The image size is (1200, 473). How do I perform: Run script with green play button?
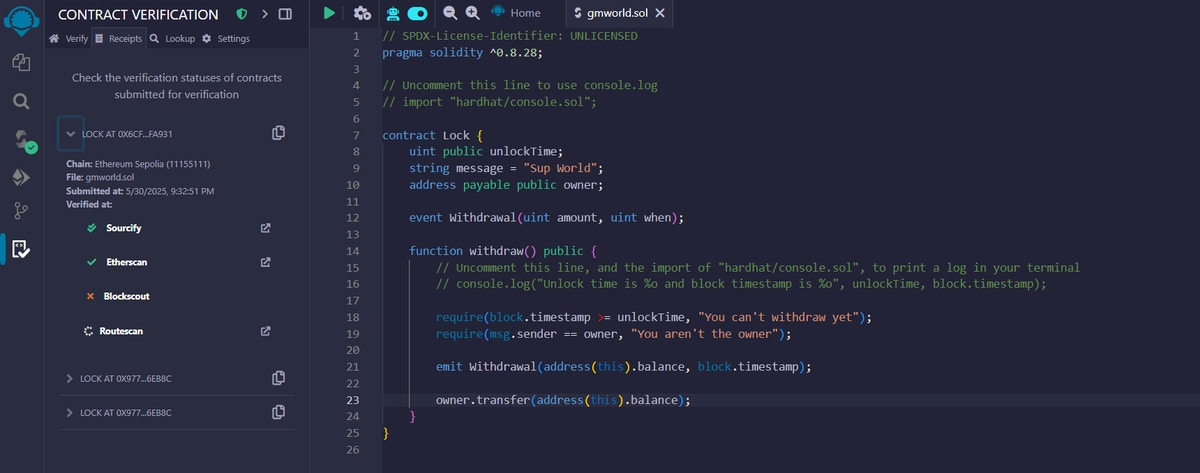point(330,13)
